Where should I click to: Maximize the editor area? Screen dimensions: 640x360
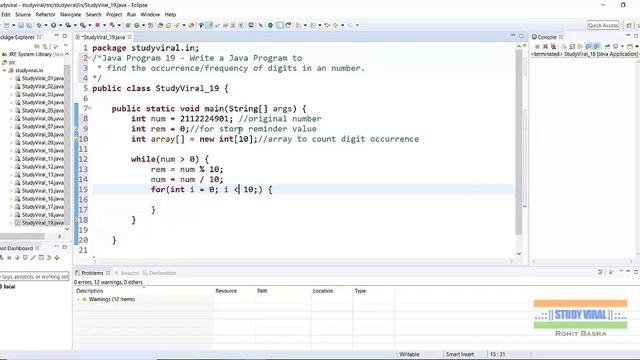[x=521, y=36]
